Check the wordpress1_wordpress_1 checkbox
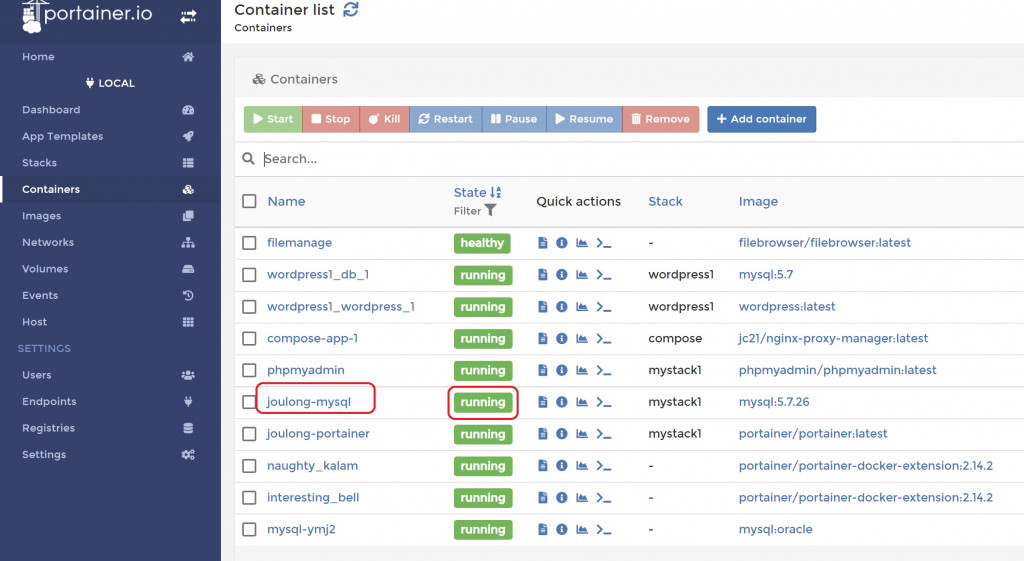The width and height of the screenshot is (1024, 561). click(249, 307)
